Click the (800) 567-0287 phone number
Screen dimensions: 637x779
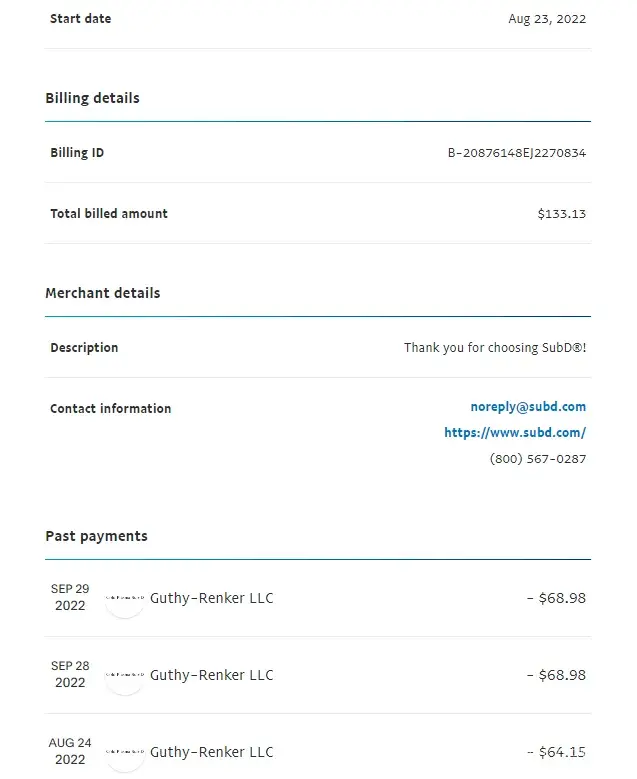coord(537,459)
